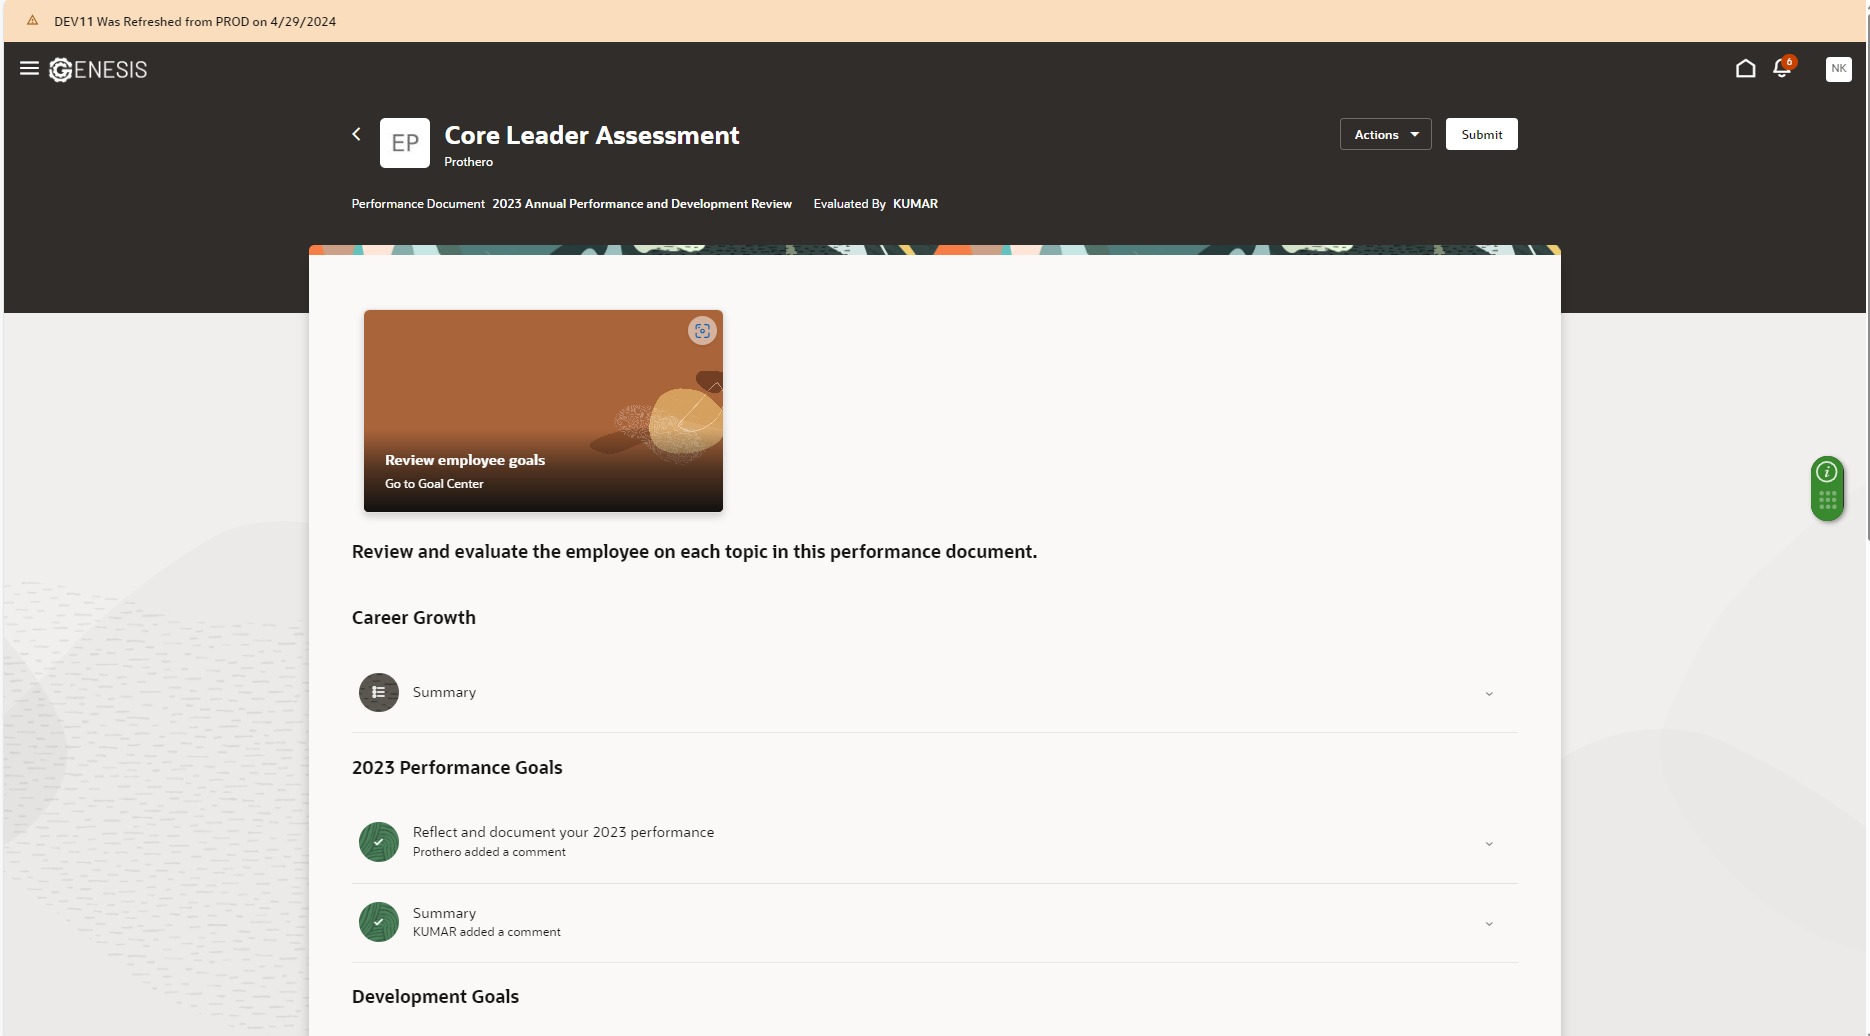Open the home icon in the top bar

coord(1746,68)
